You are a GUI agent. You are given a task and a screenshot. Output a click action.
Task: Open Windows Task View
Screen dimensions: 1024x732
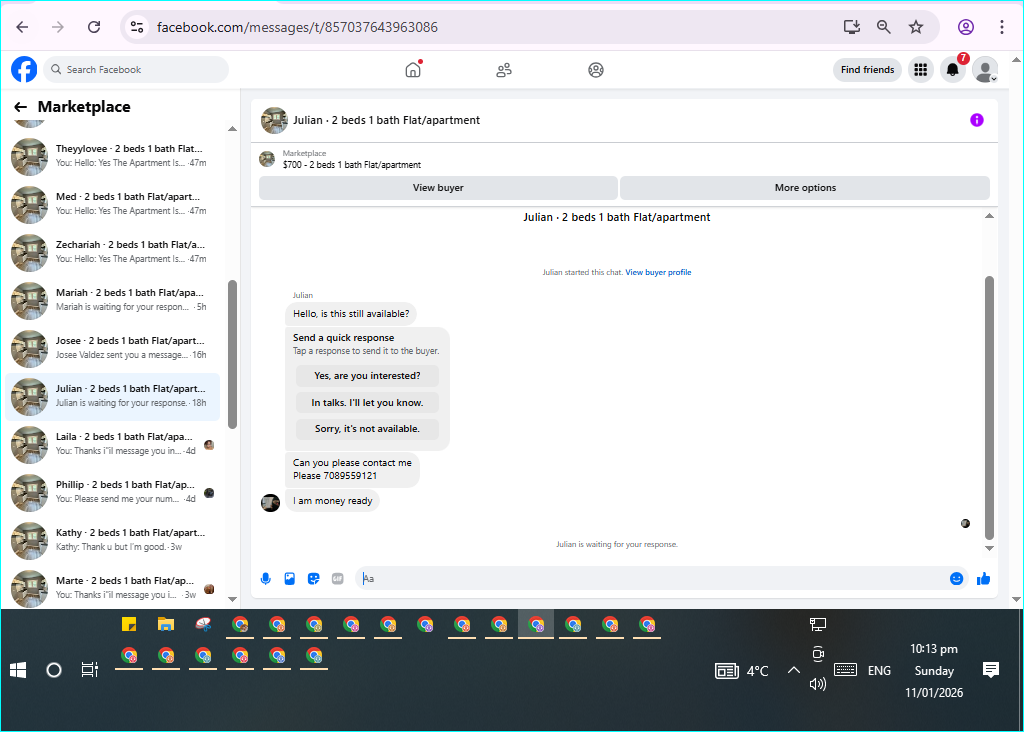(89, 670)
